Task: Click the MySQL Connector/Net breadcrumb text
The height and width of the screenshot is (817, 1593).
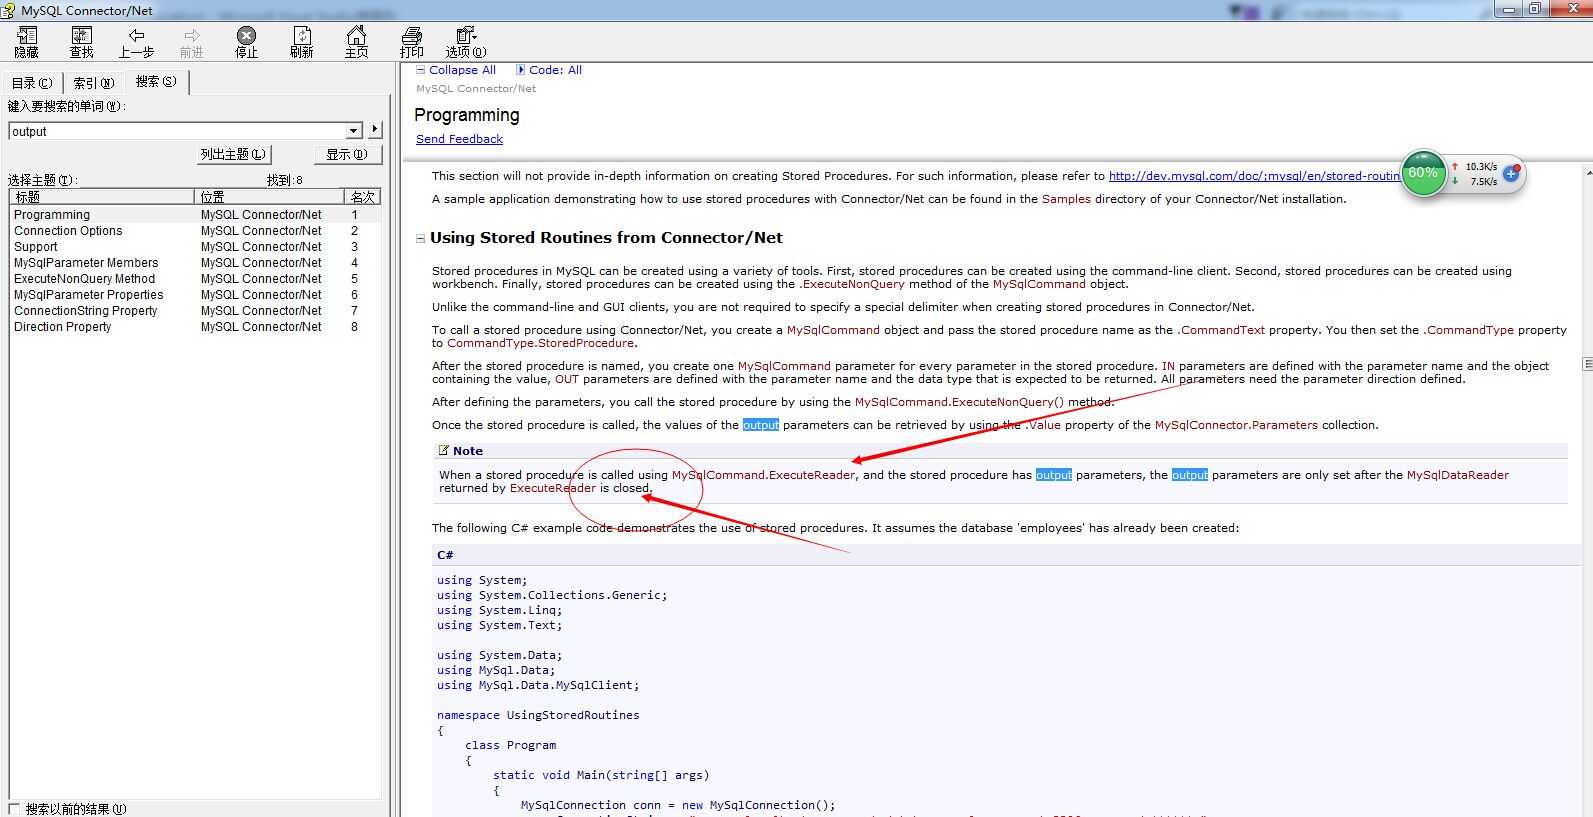Action: [476, 89]
